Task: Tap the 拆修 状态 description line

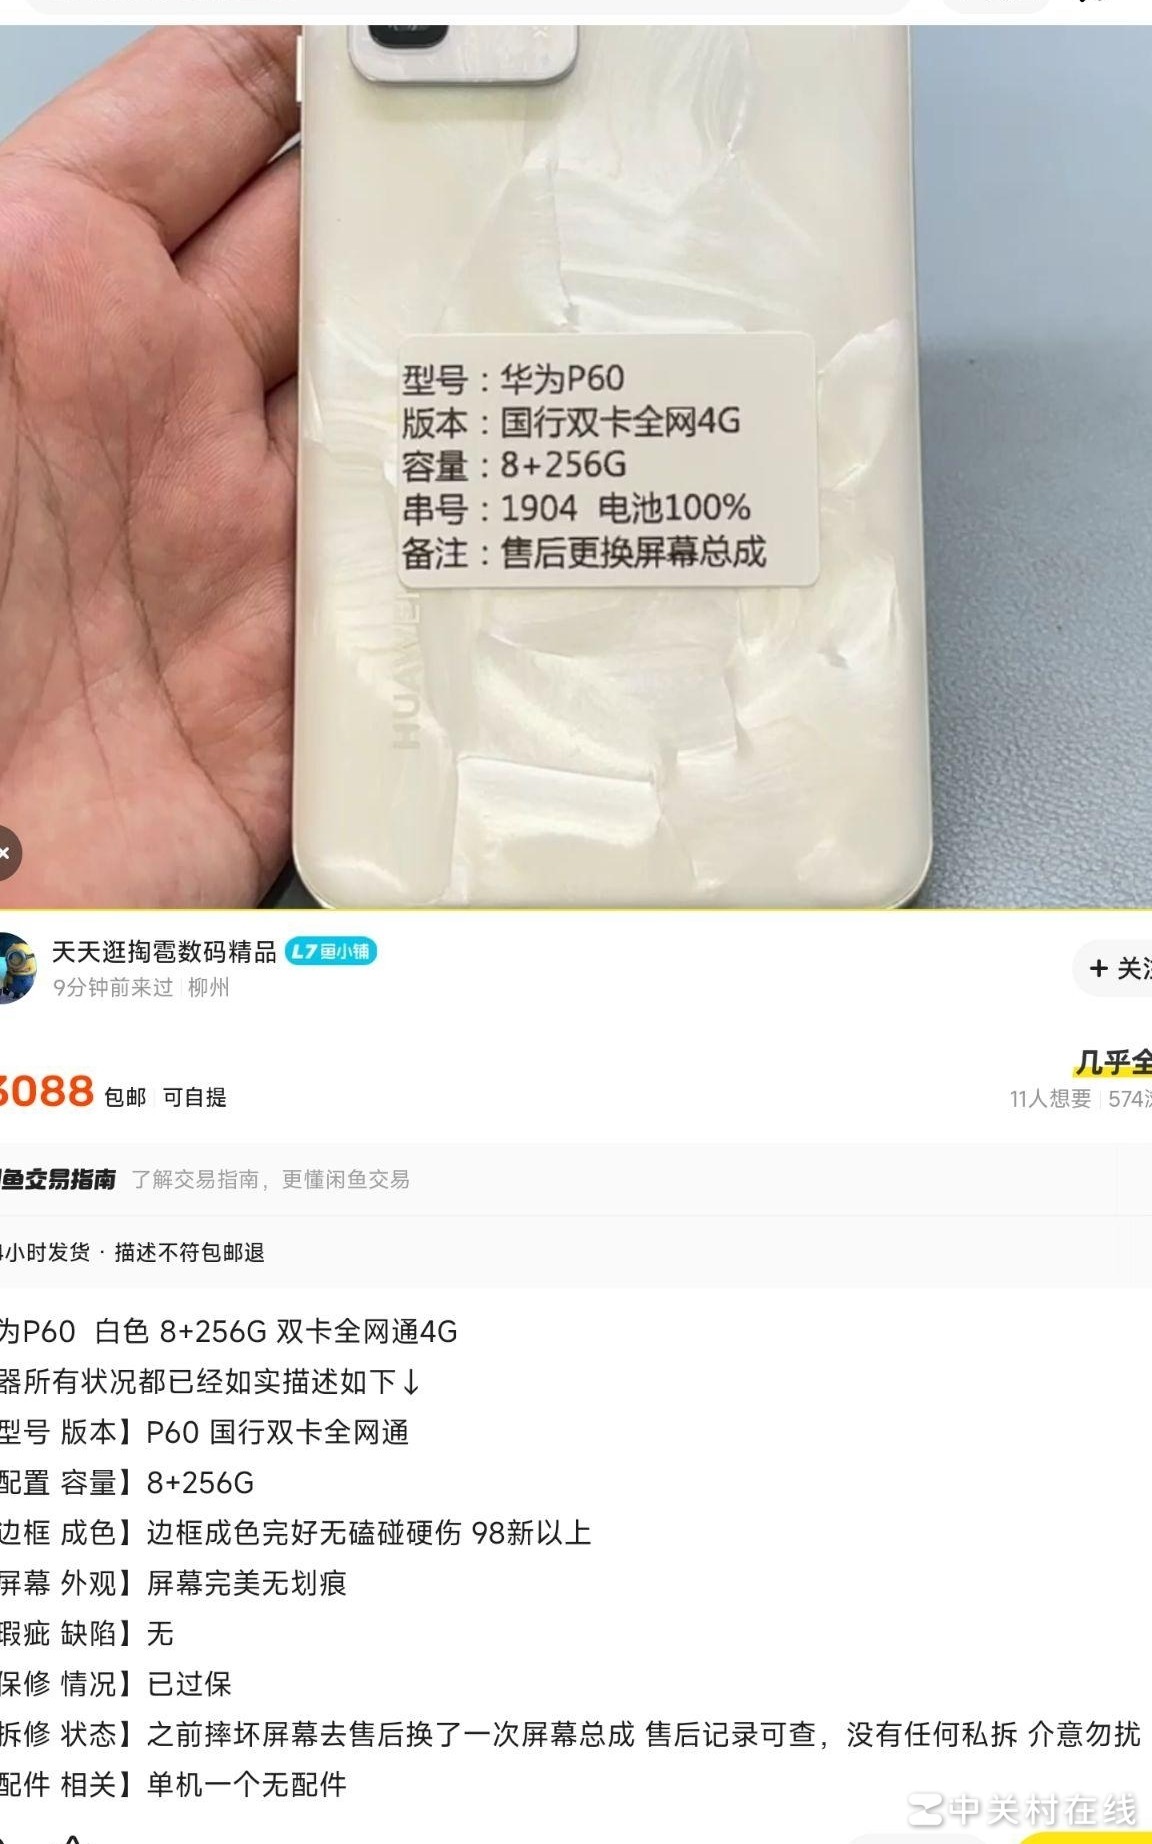Action: pyautogui.click(x=570, y=1733)
